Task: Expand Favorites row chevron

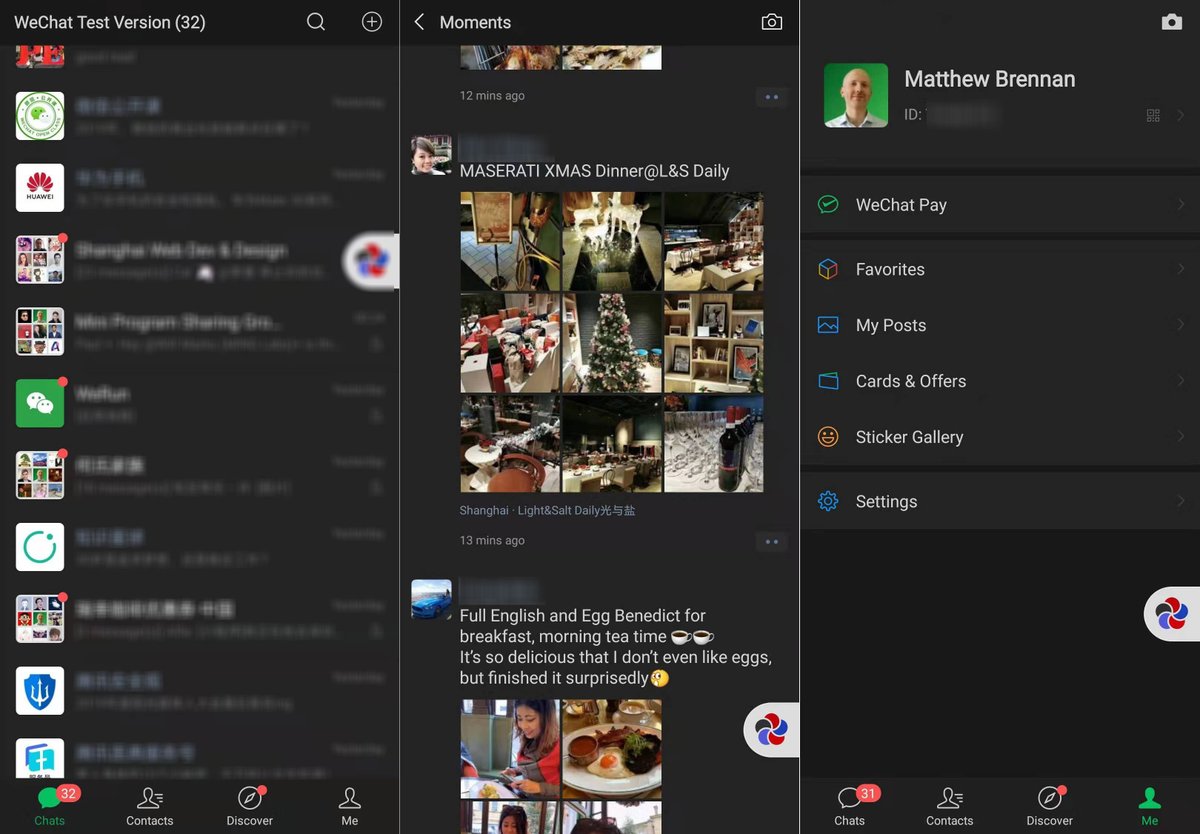Action: click(1181, 269)
